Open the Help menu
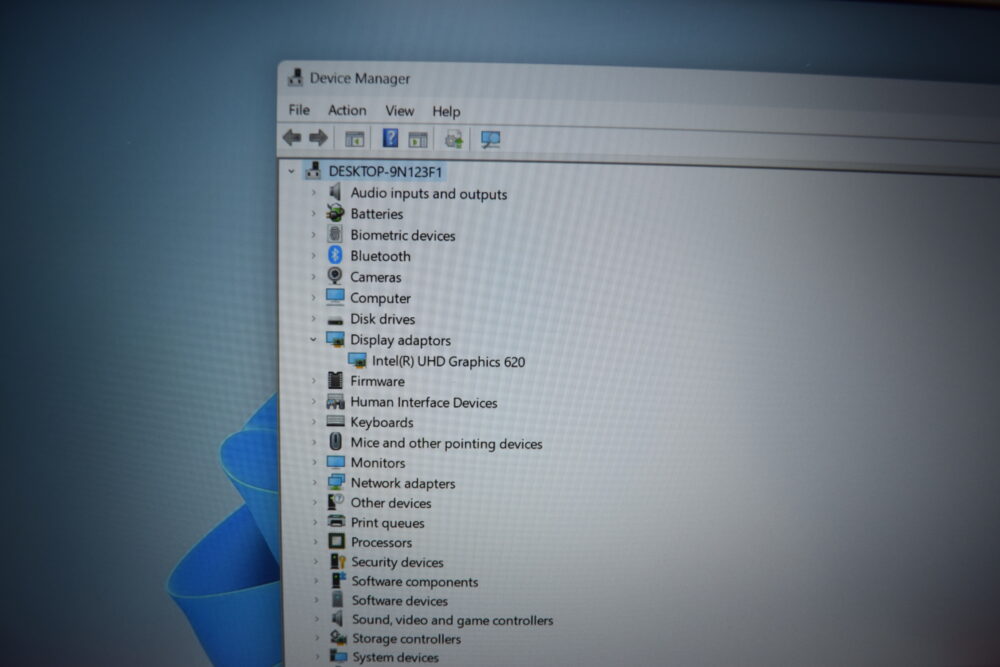This screenshot has width=1000, height=667. 446,112
